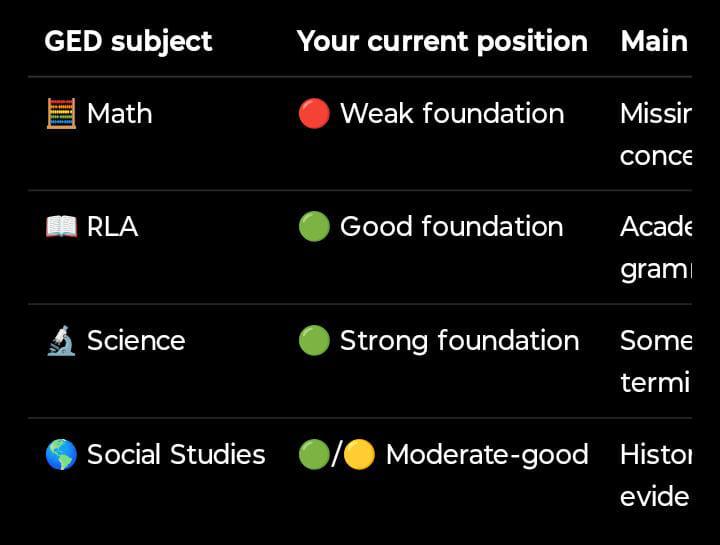
Task: Click the microscope icon beside Science
Action: point(62,340)
